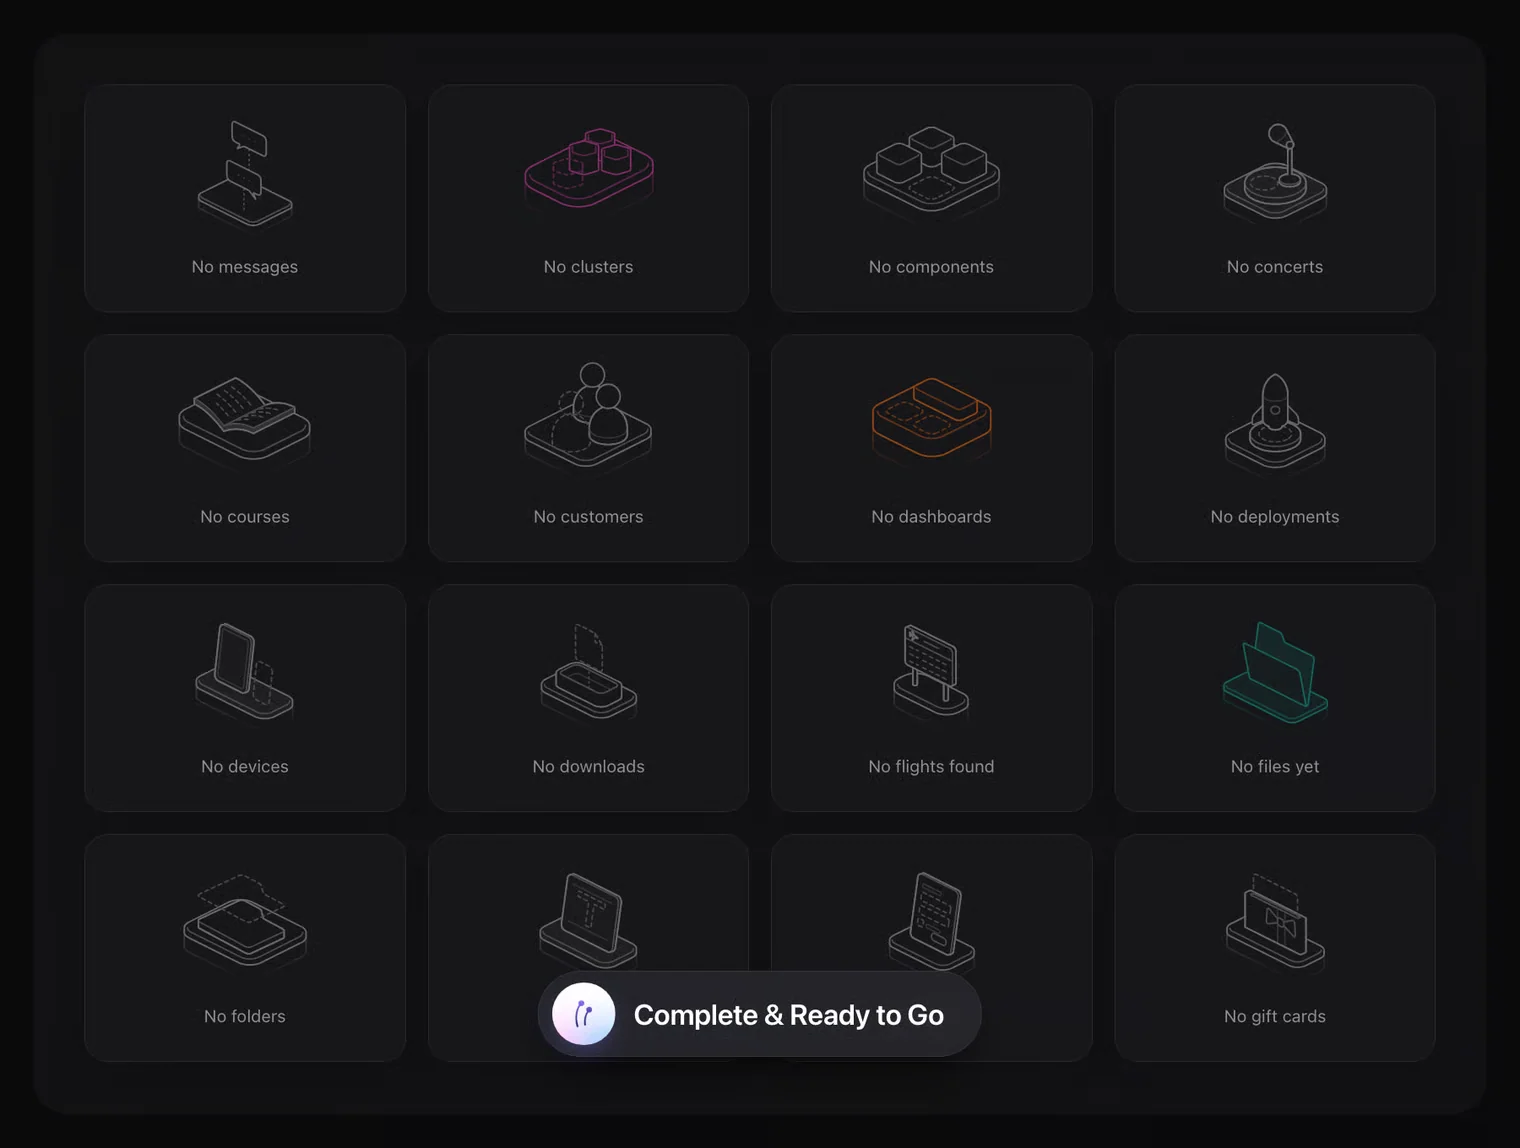Click the "No courses" label
Image resolution: width=1520 pixels, height=1148 pixels.
click(245, 517)
